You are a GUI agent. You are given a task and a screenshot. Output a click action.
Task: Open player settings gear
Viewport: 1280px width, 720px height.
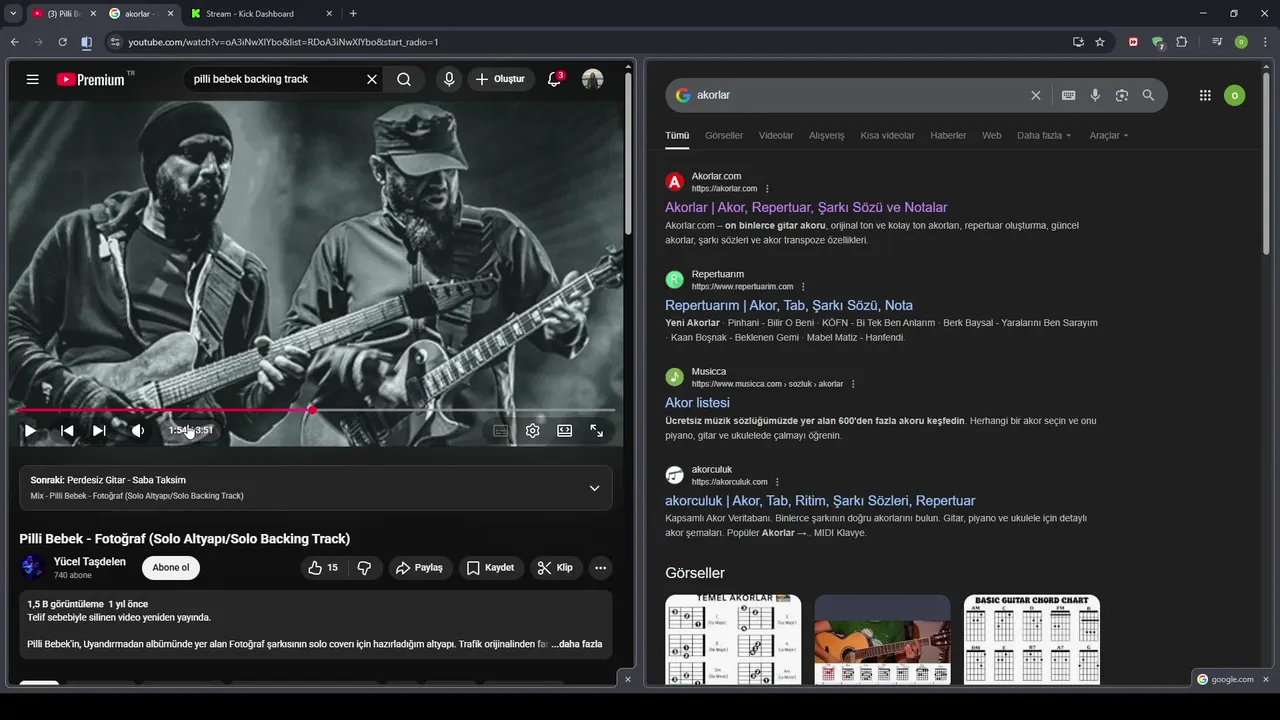[533, 431]
